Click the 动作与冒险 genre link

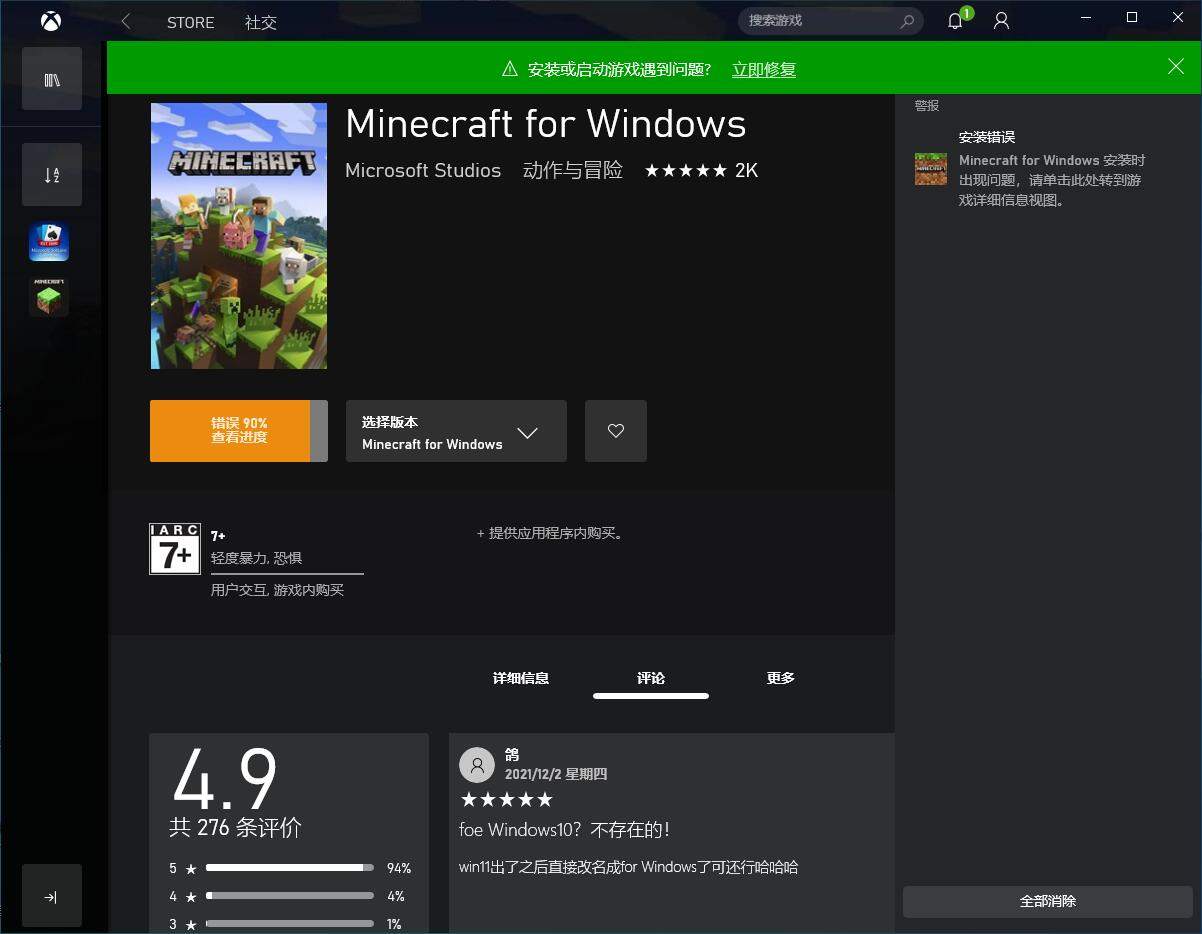(x=573, y=170)
